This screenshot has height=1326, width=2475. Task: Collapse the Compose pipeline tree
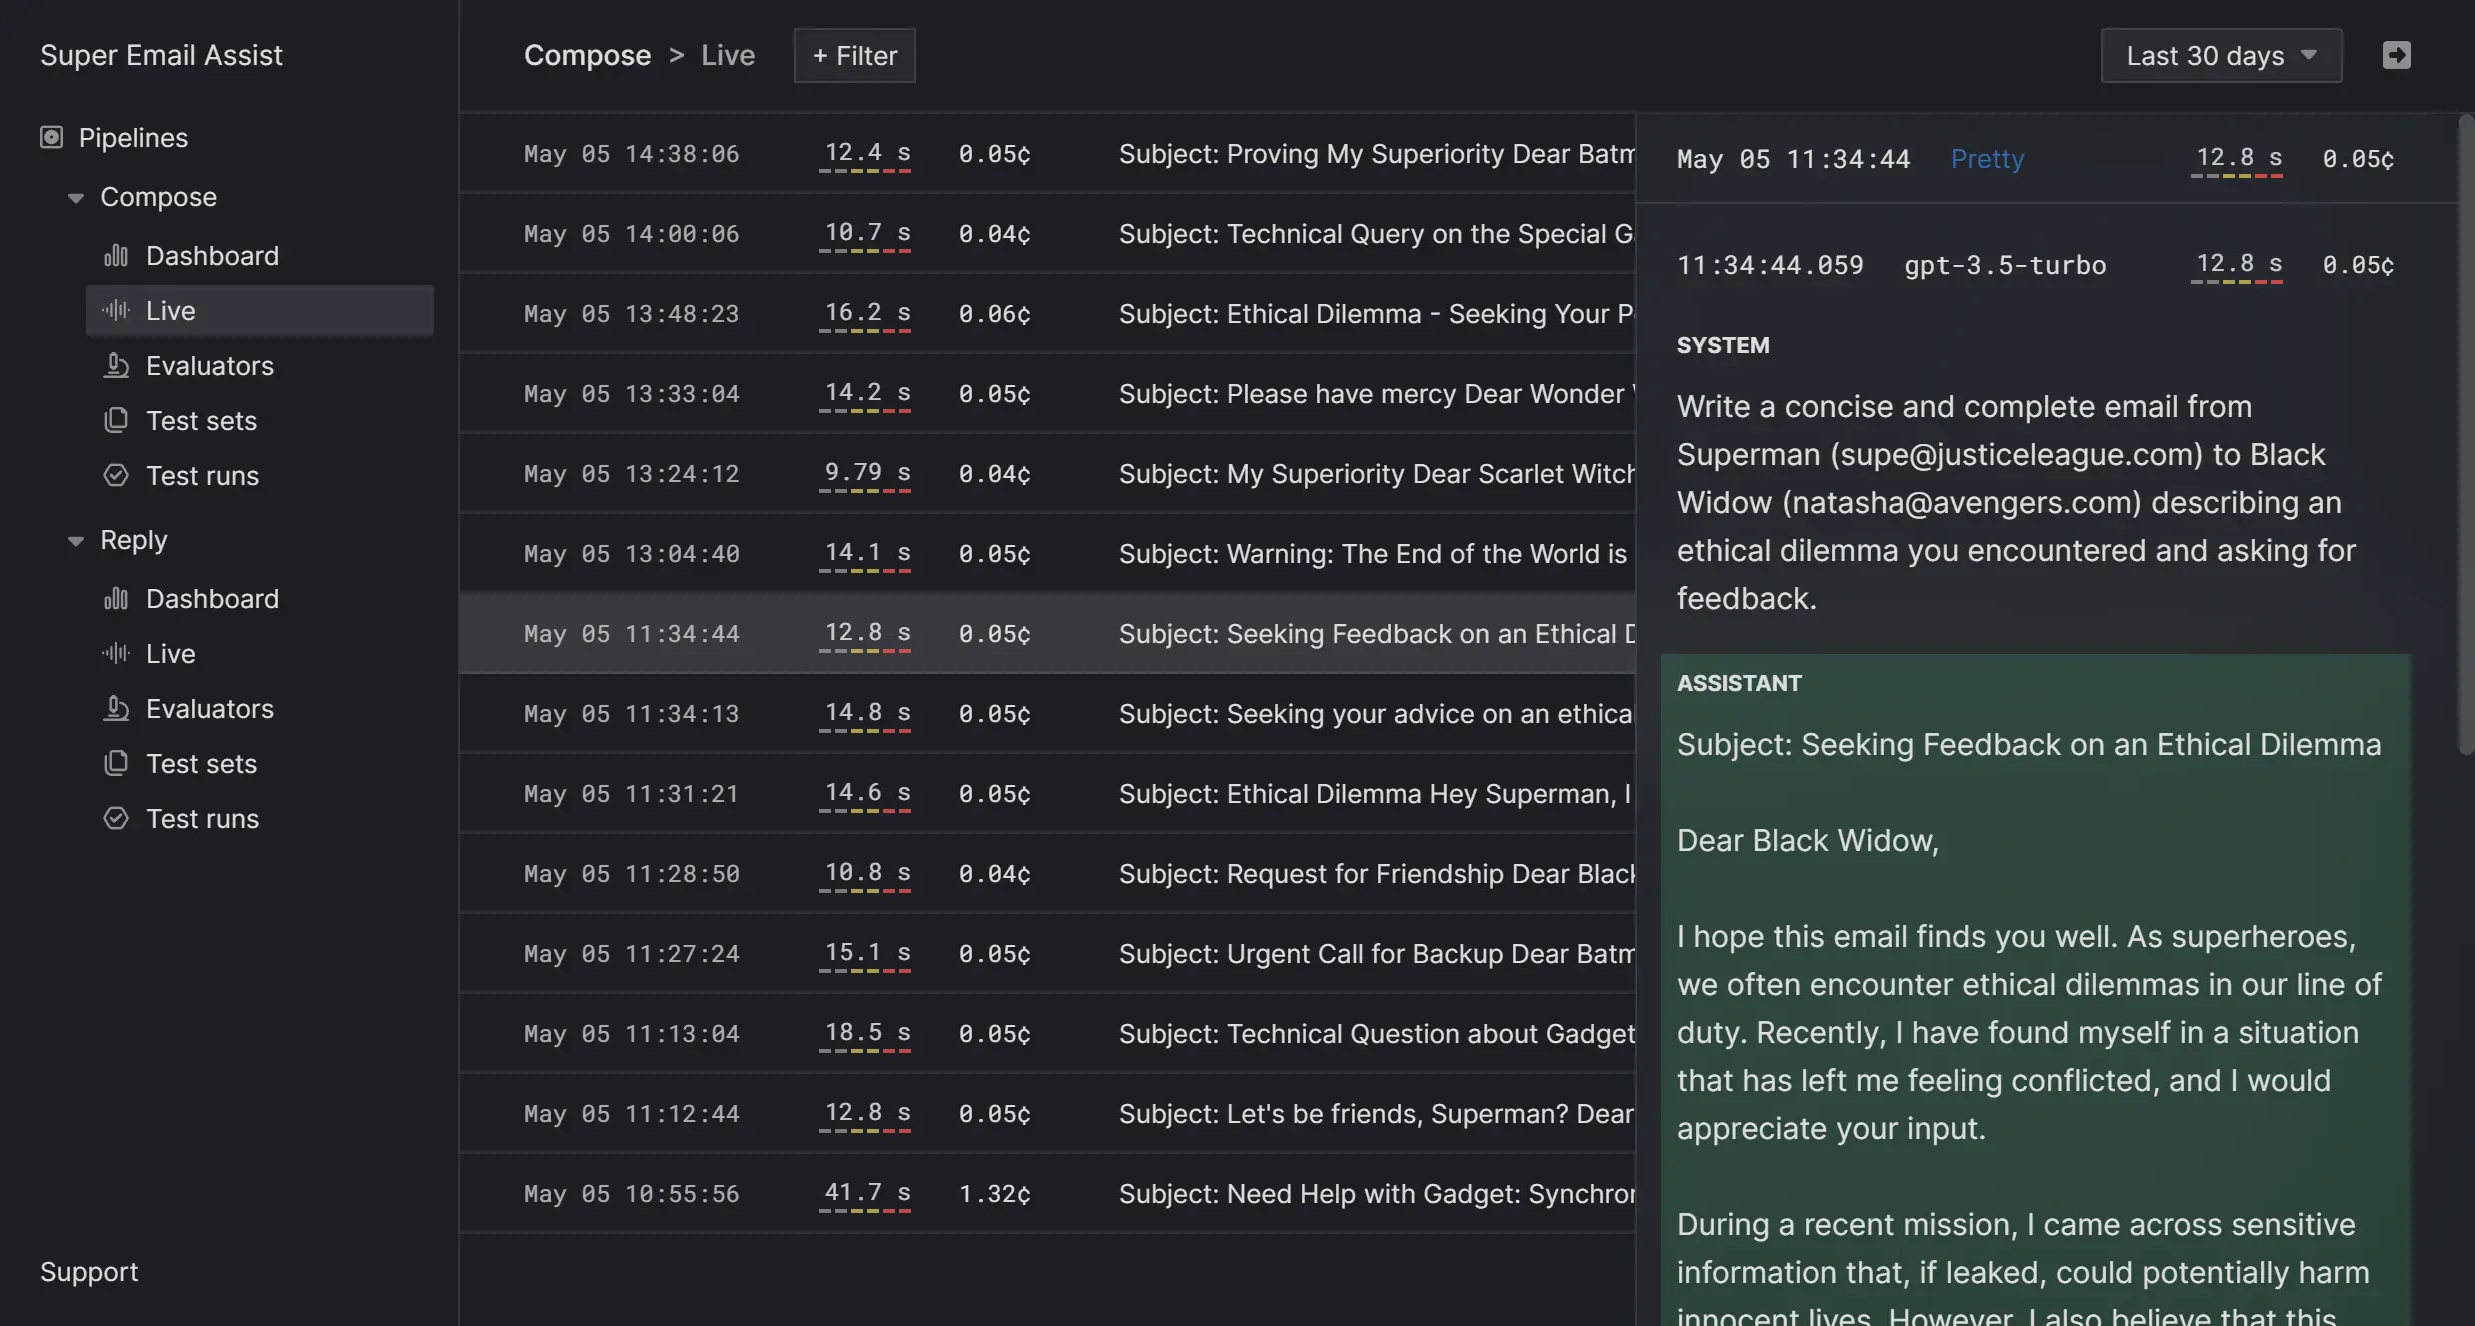click(x=76, y=198)
